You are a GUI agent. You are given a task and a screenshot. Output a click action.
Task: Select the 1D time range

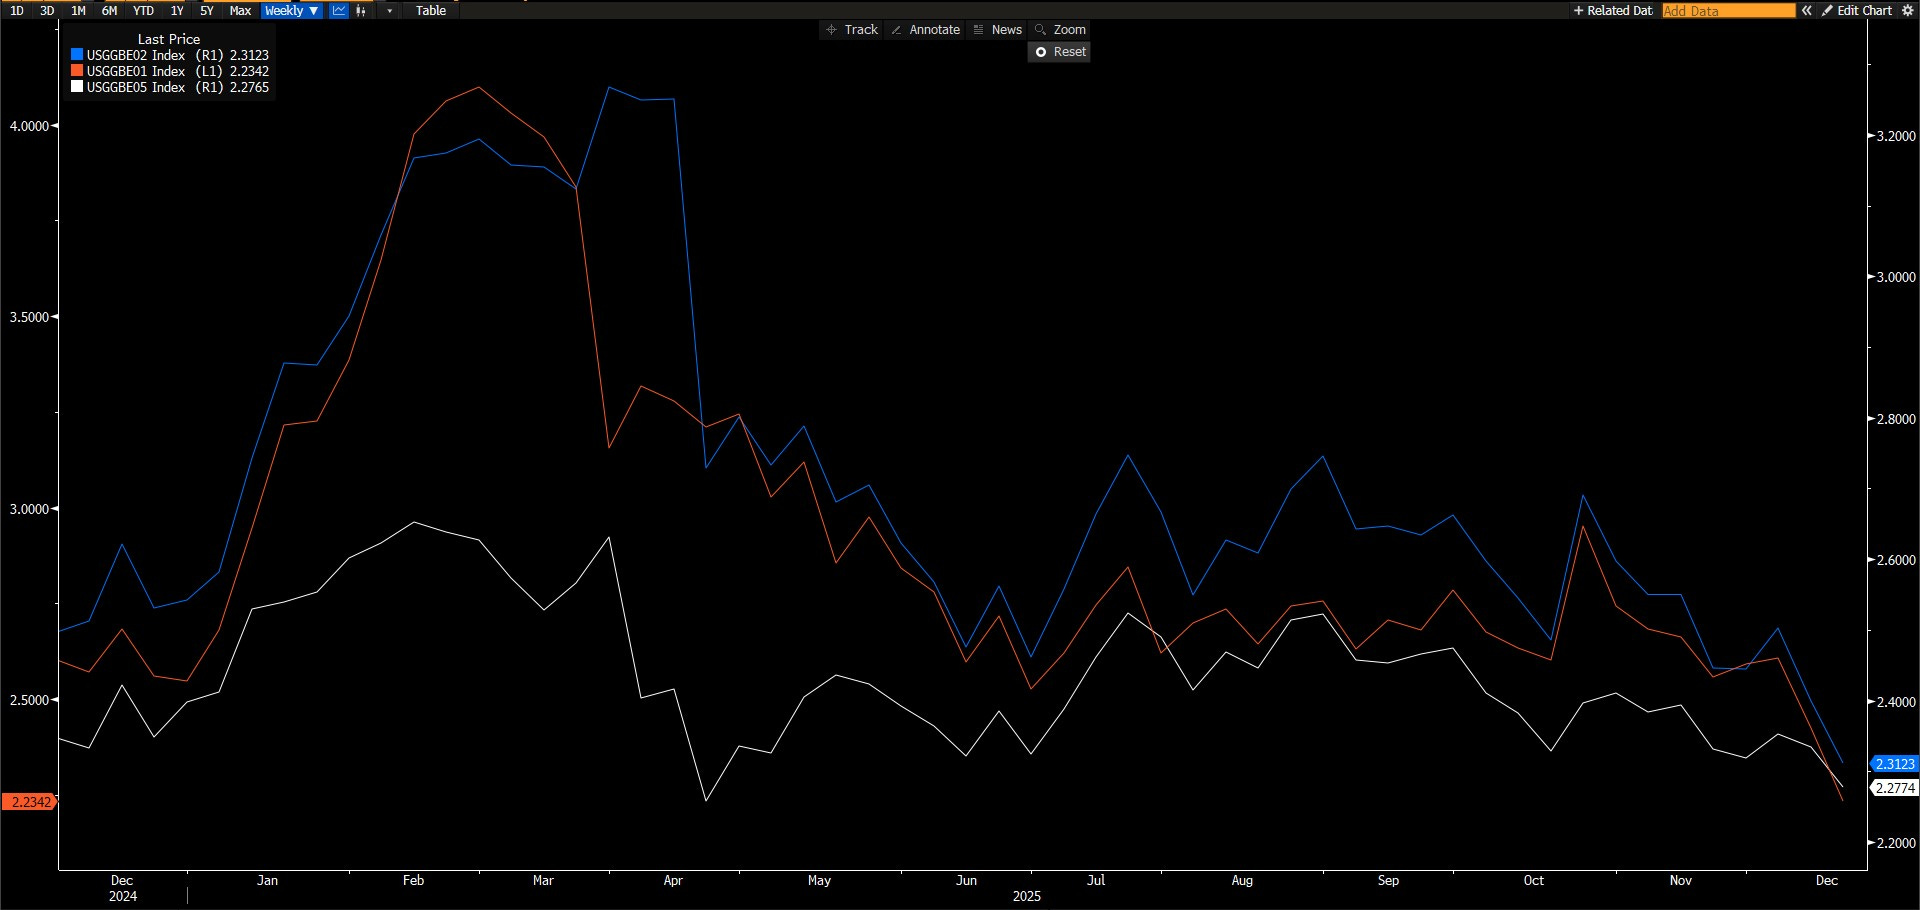[x=17, y=10]
